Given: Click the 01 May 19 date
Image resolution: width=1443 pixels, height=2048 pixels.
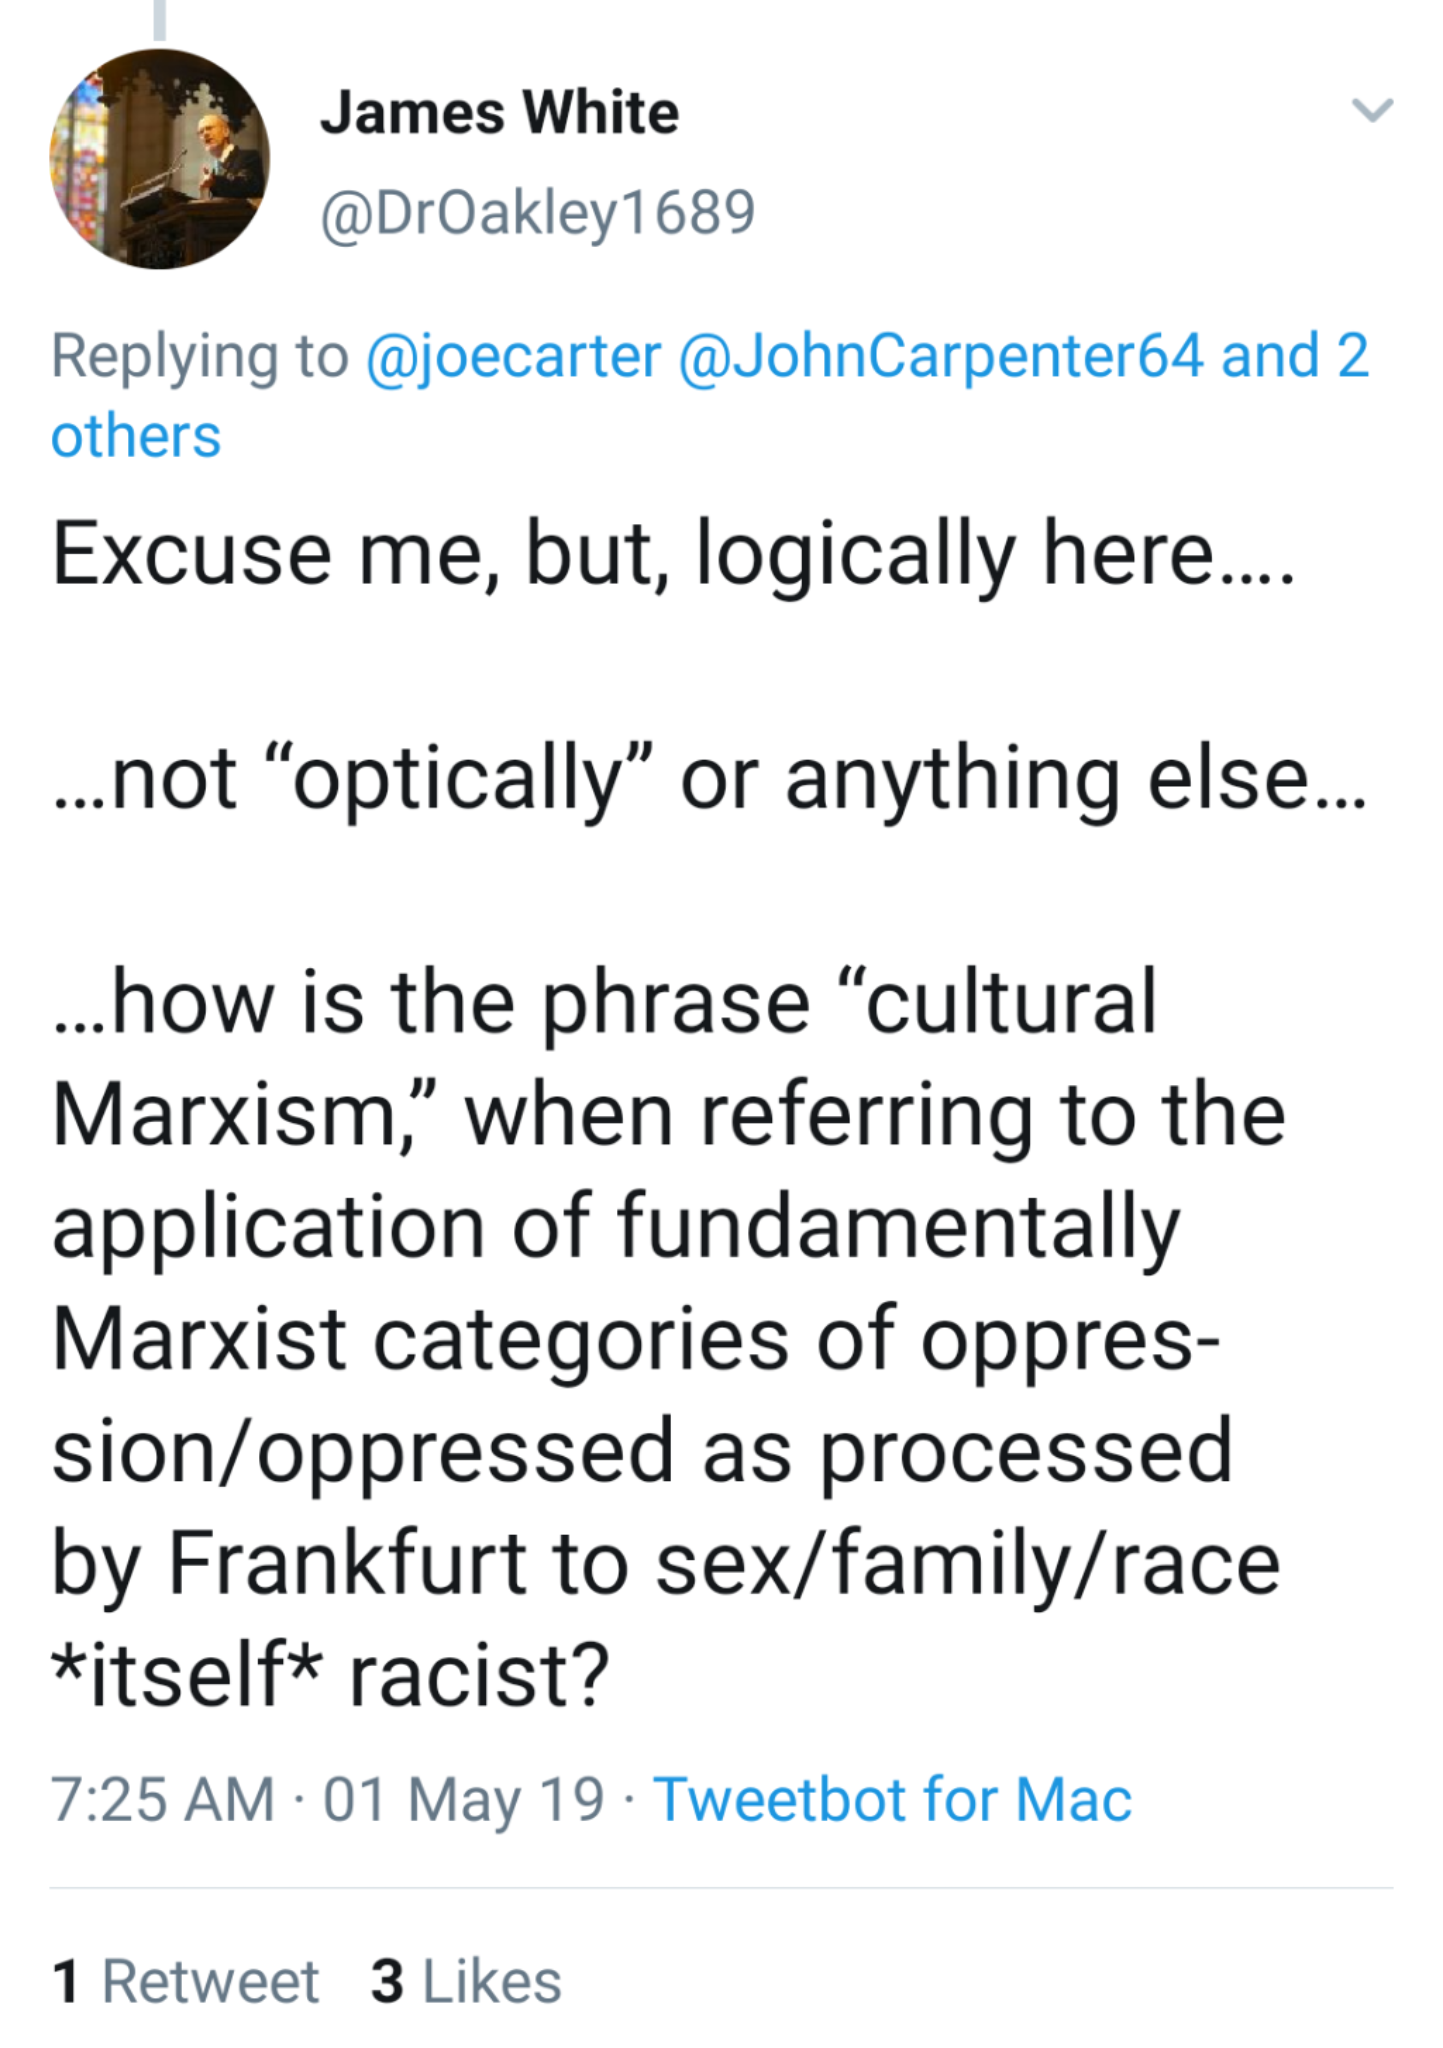Looking at the screenshot, I should click(463, 1799).
